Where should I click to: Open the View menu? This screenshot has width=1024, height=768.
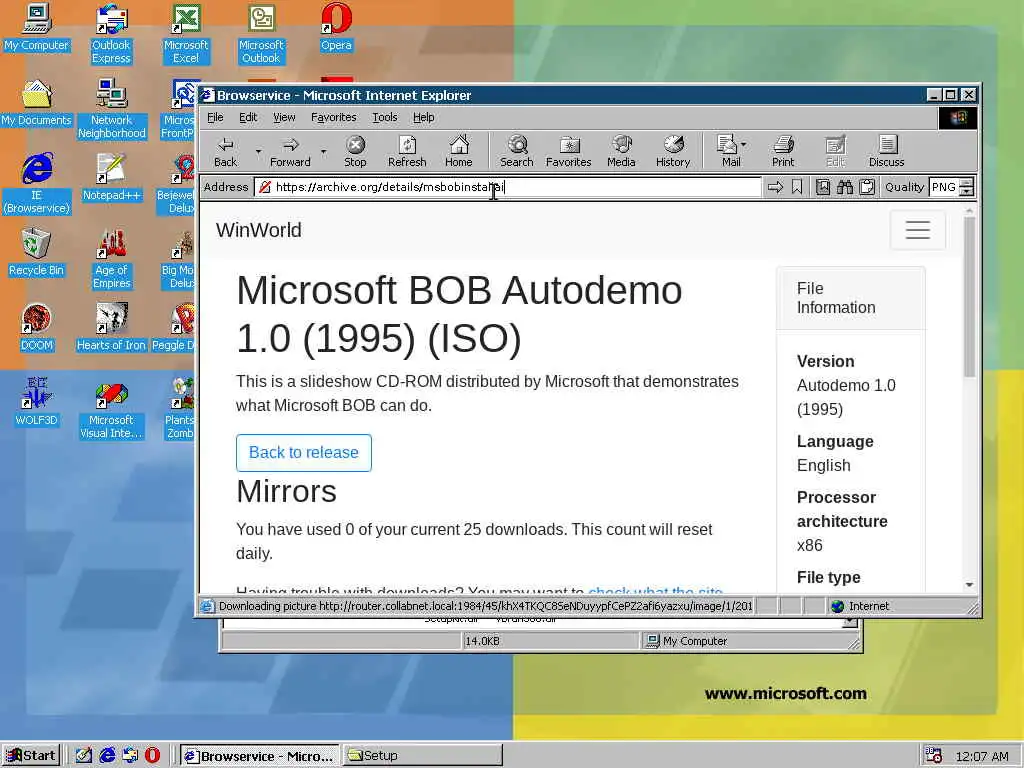(x=283, y=118)
